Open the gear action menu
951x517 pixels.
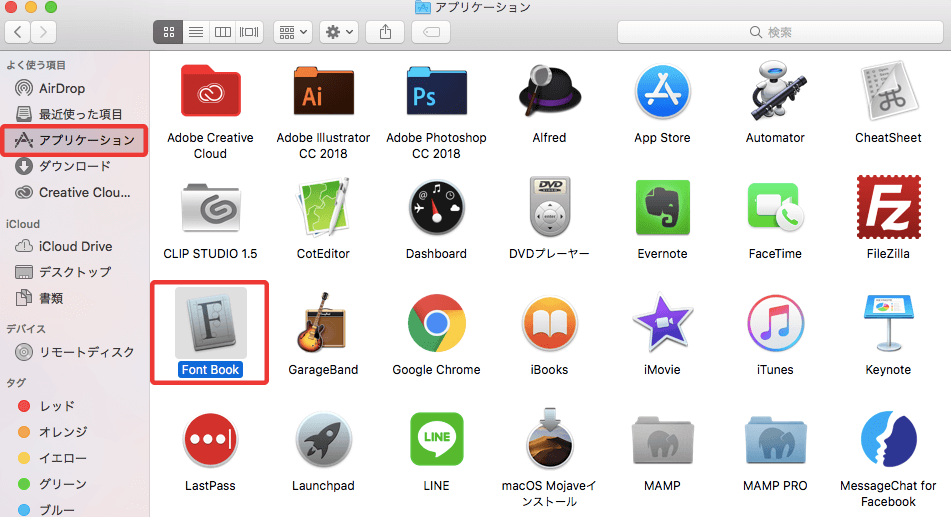click(x=338, y=32)
